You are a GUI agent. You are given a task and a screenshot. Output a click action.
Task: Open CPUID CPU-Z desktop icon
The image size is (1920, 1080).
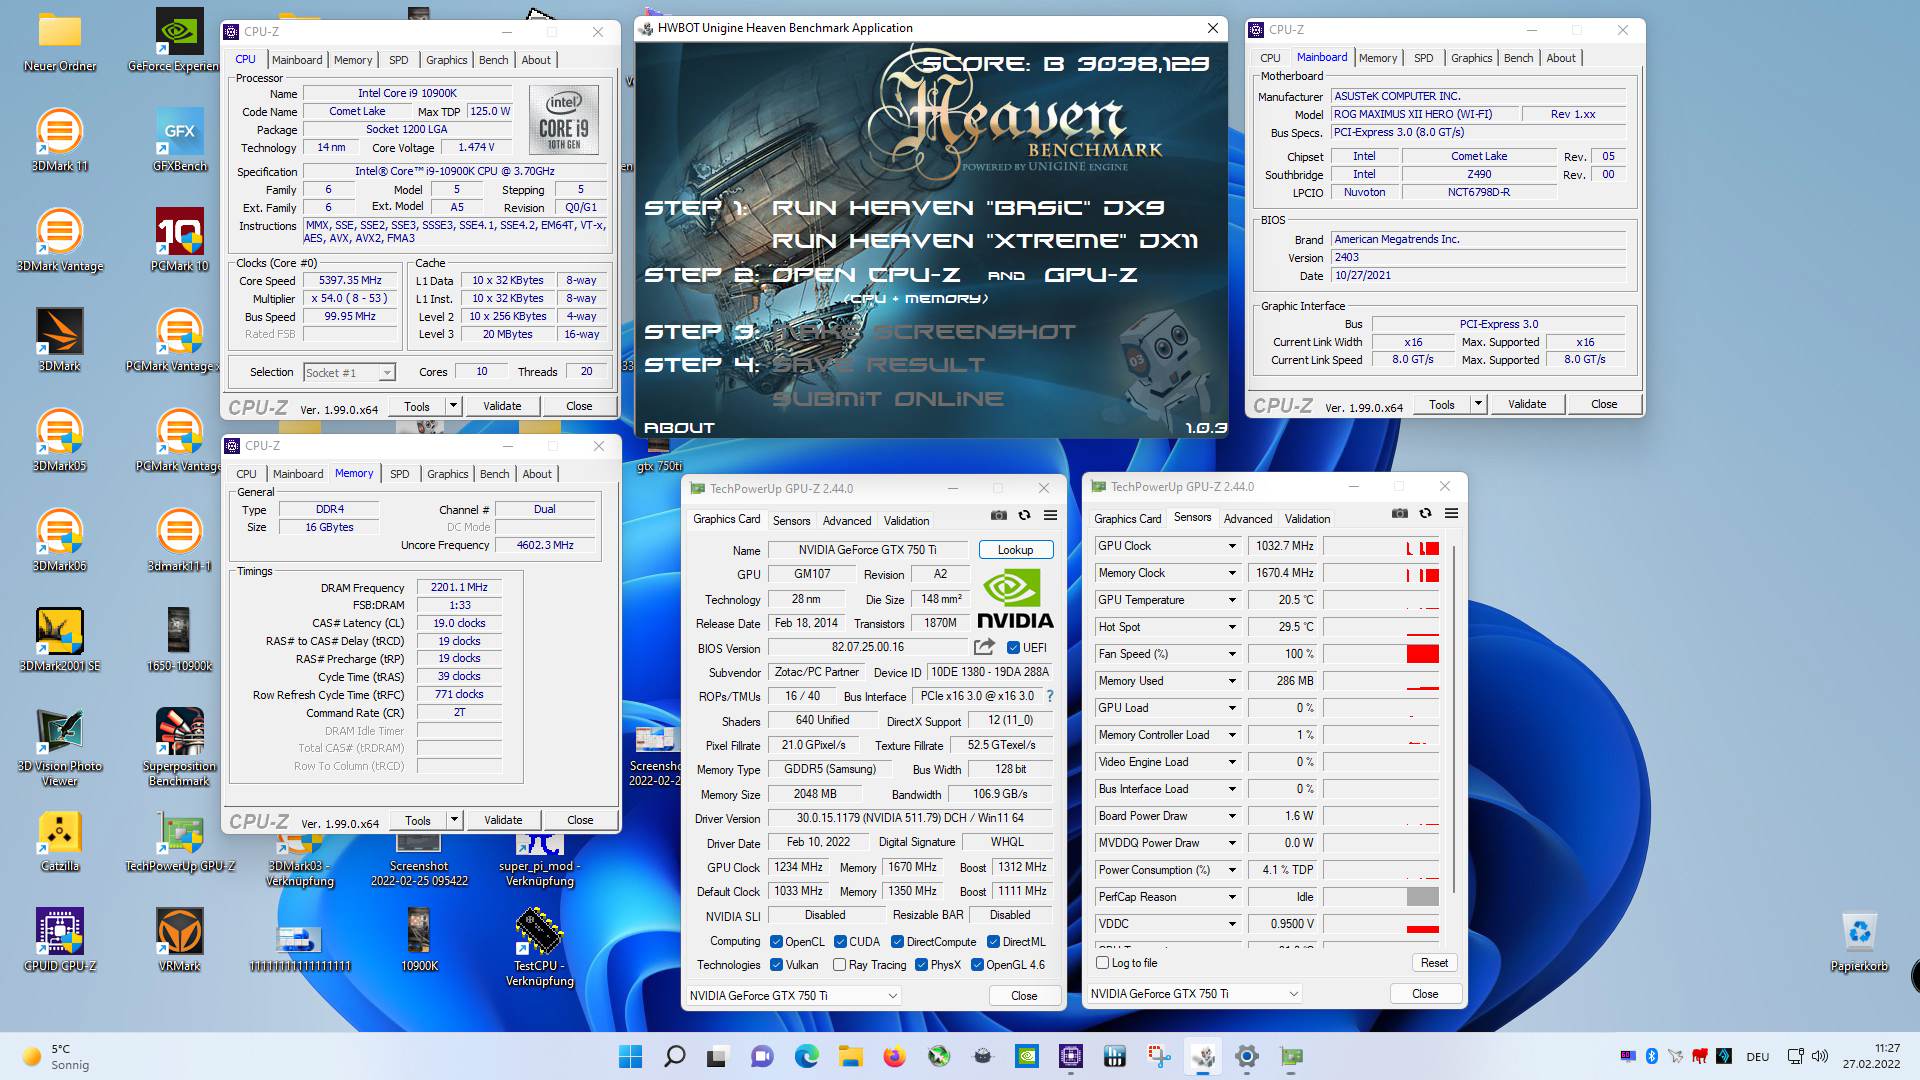59,940
